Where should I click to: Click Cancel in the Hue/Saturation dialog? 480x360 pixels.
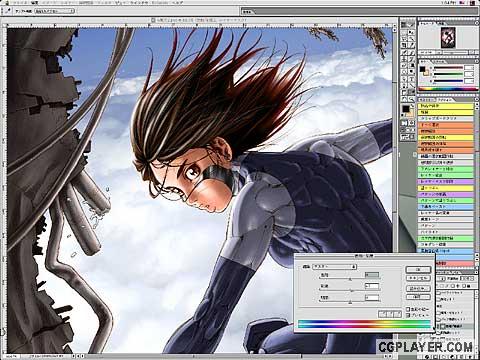418,278
